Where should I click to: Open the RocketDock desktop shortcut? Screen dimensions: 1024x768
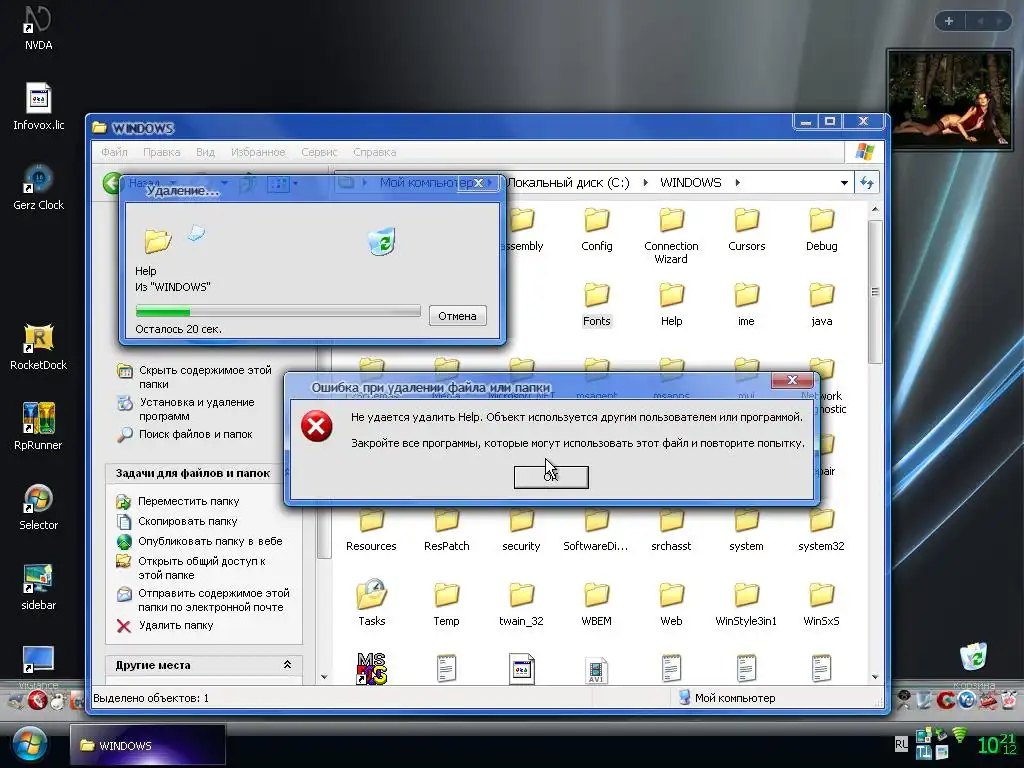coord(38,347)
